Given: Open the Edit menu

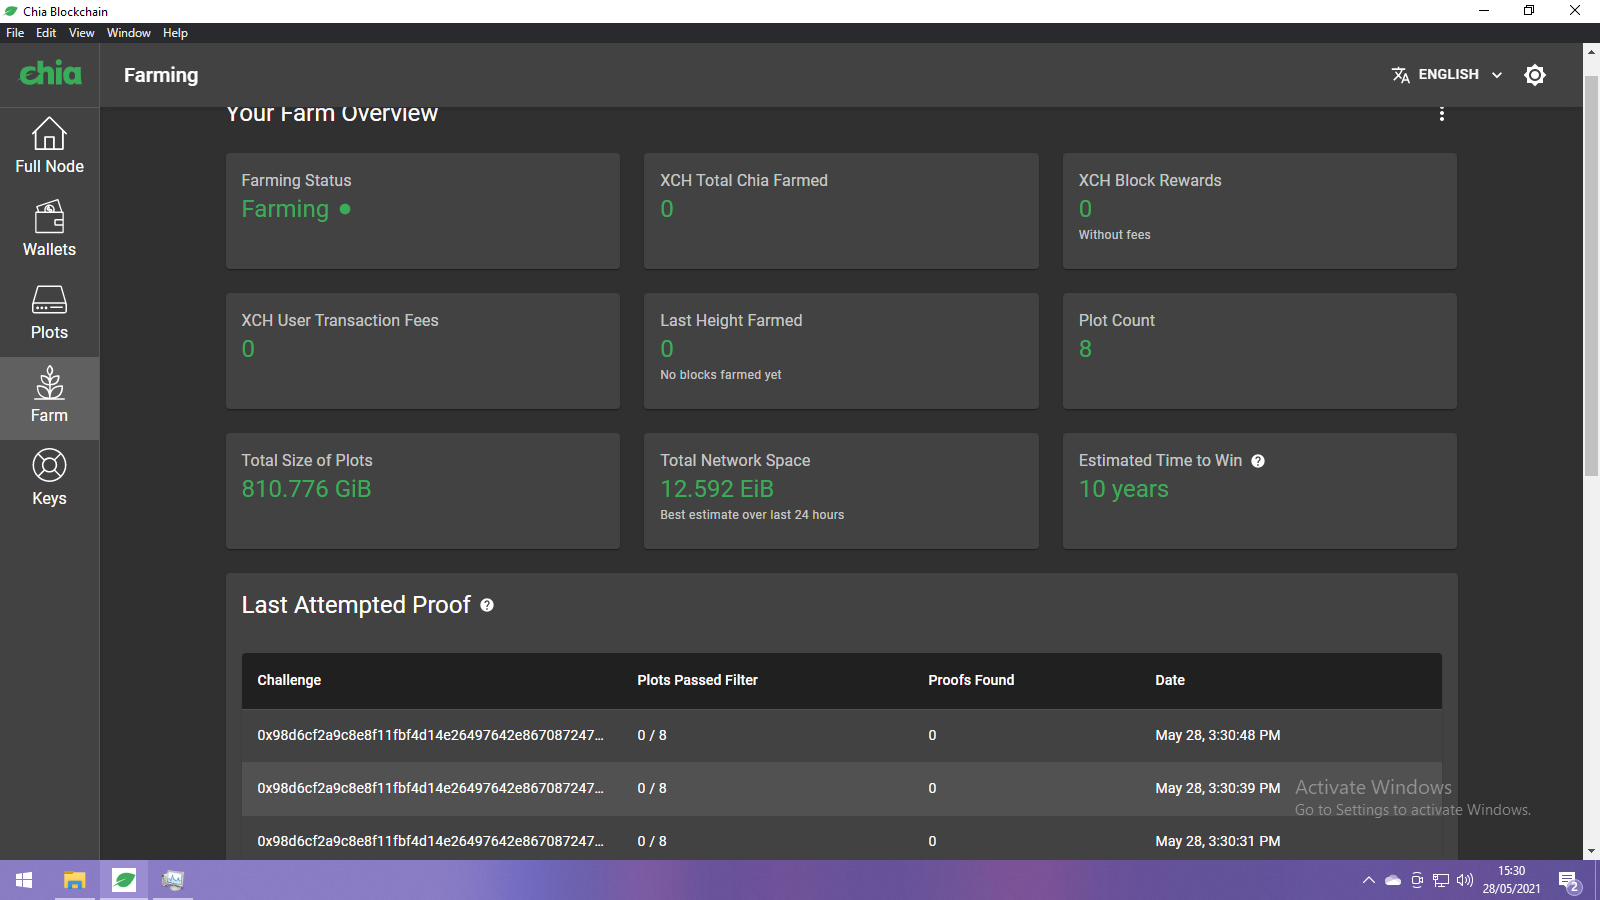Looking at the screenshot, I should 46,33.
